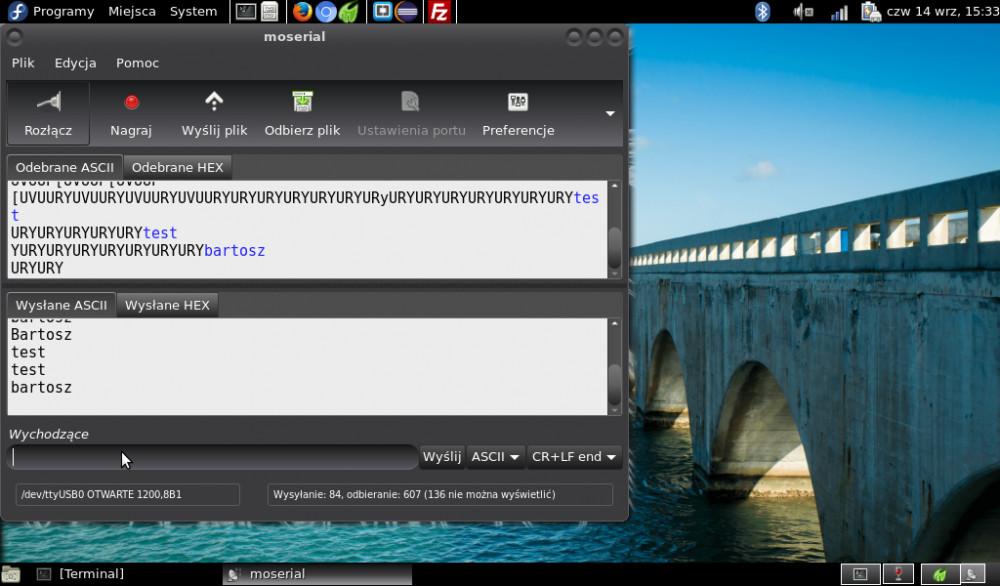Click the Bluetooth tray icon
1000x586 pixels.
coord(762,11)
